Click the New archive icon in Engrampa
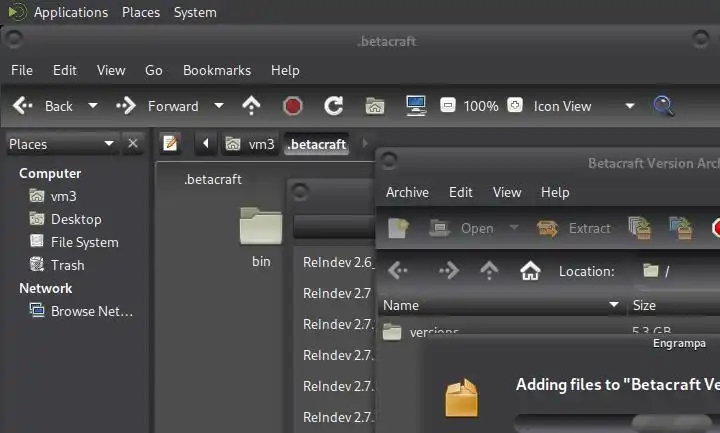Image resolution: width=720 pixels, height=433 pixels. click(x=398, y=228)
